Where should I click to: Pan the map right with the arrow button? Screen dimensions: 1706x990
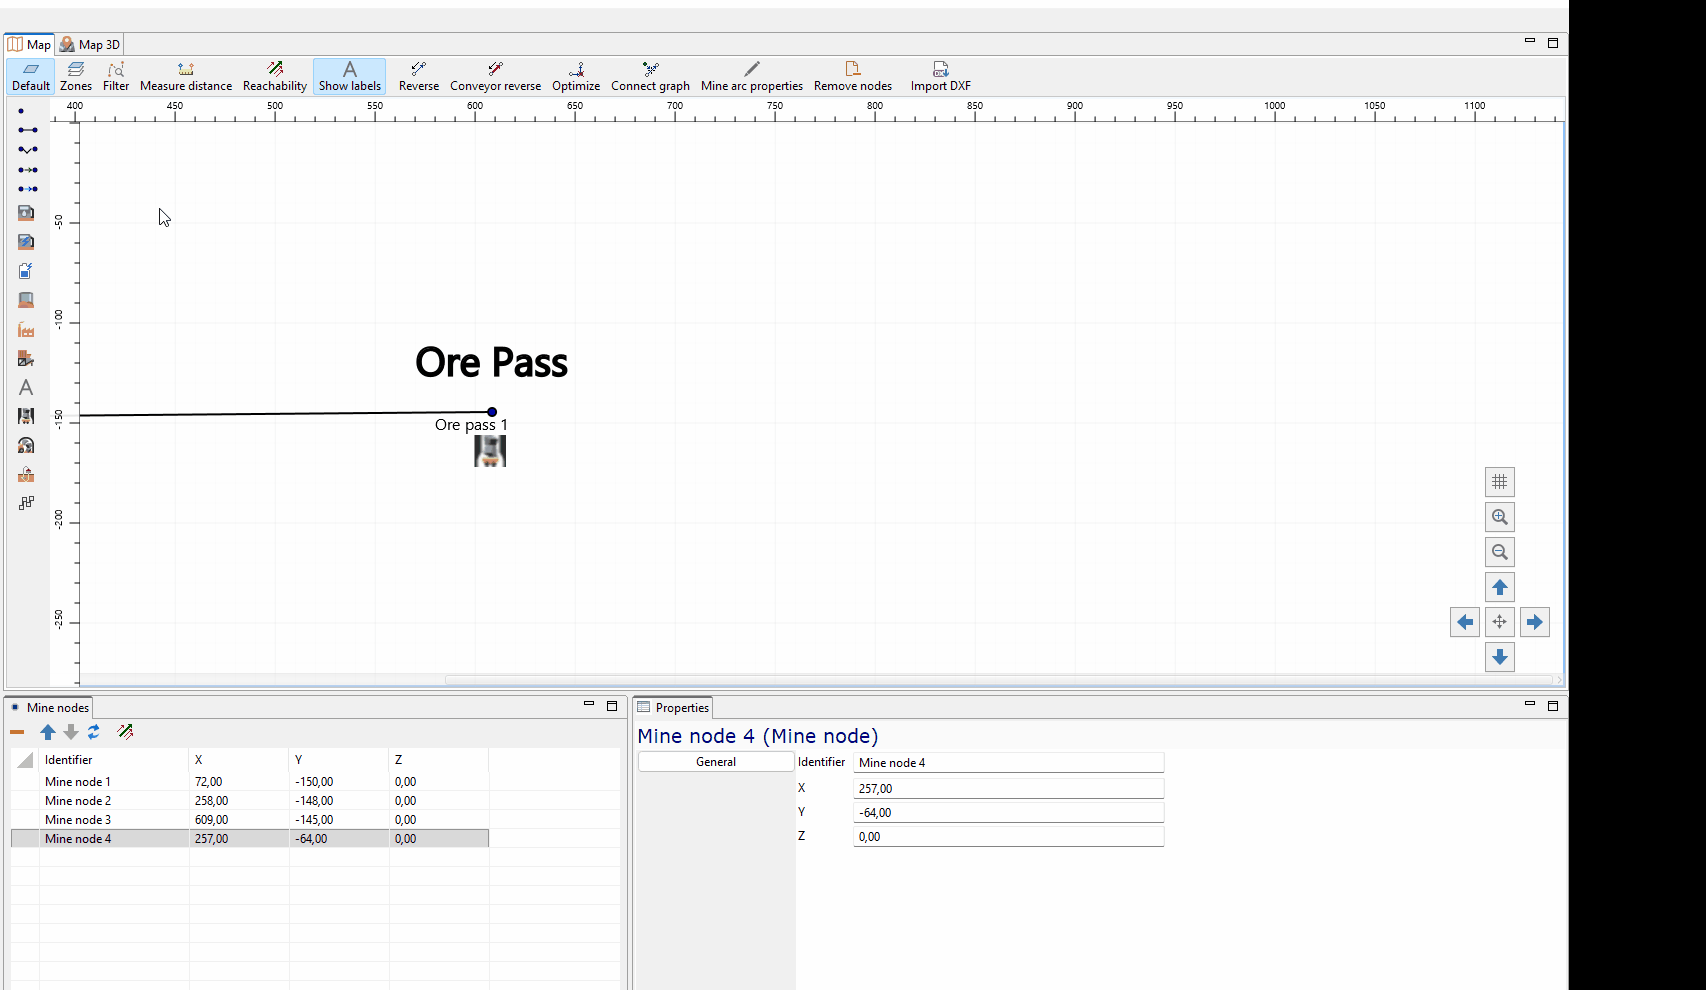tap(1535, 622)
